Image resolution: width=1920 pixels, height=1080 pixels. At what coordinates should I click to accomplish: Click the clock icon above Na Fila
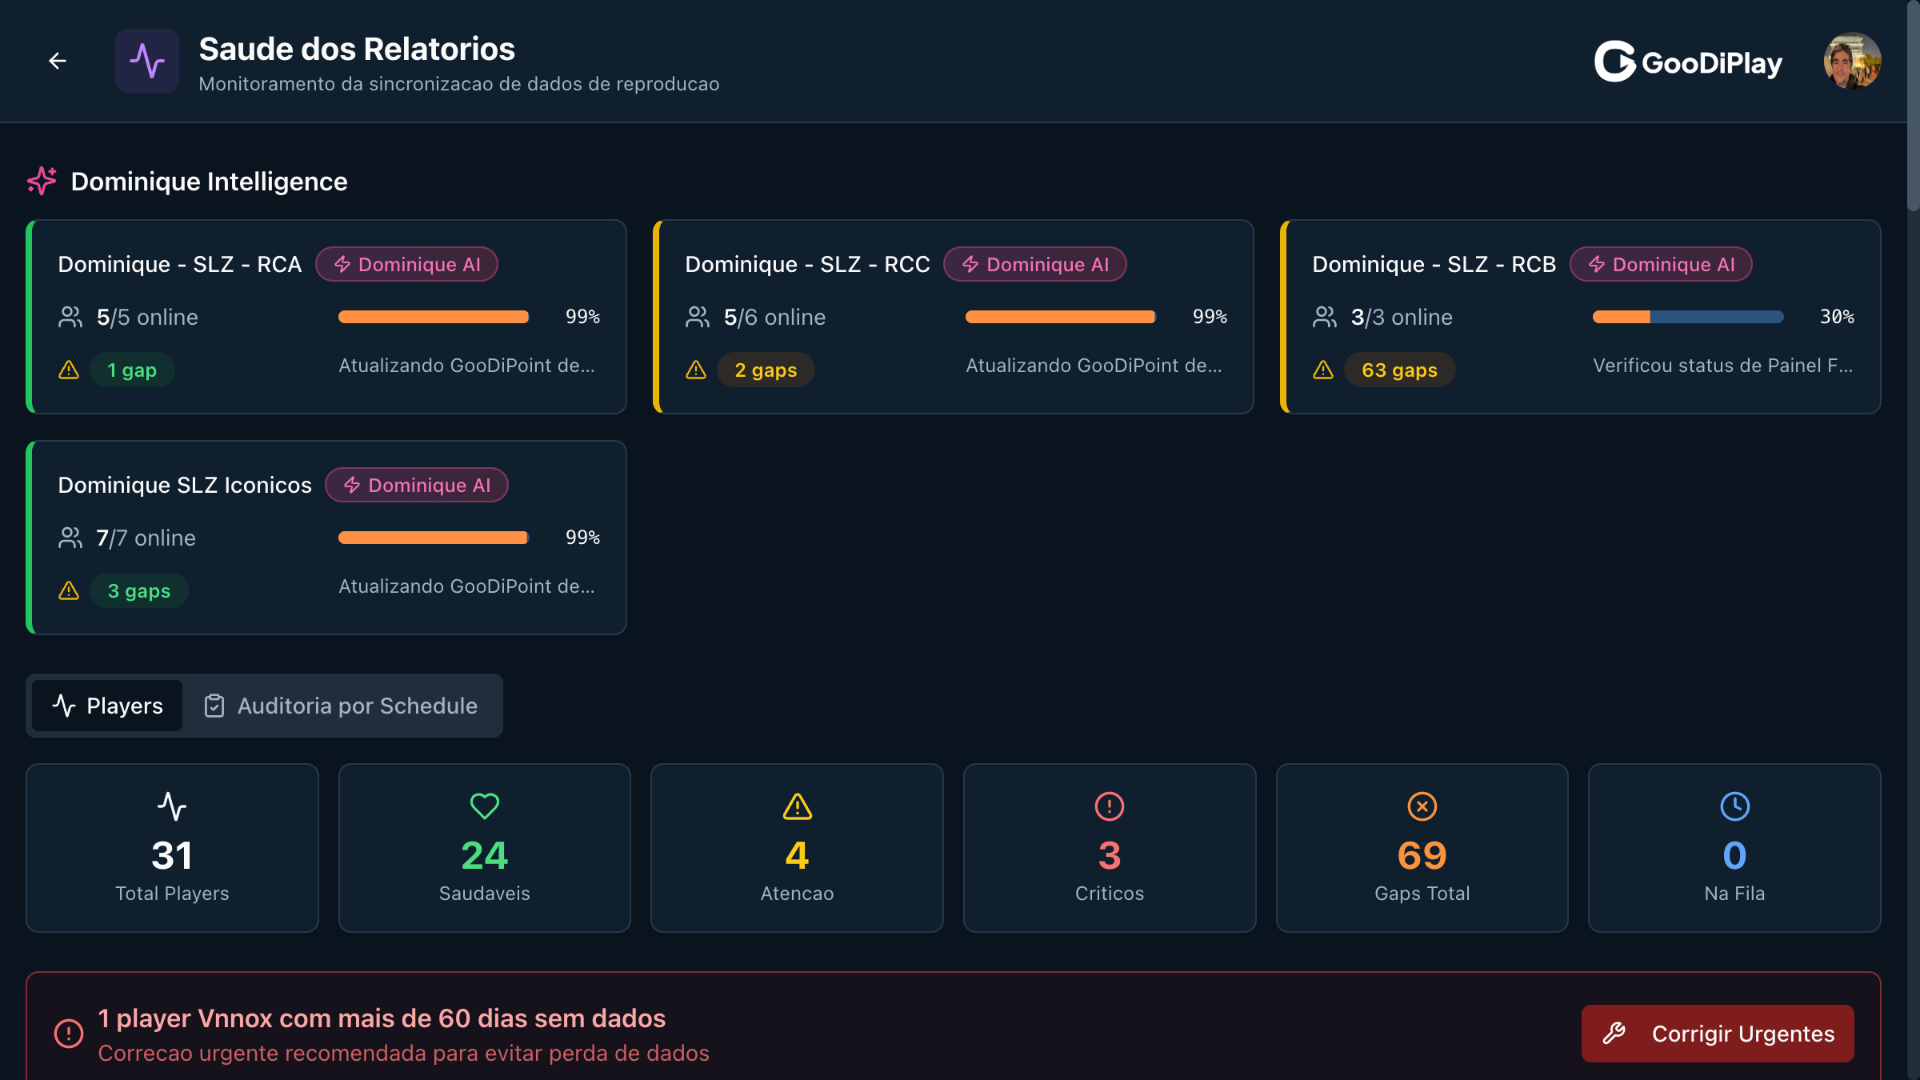[1735, 806]
